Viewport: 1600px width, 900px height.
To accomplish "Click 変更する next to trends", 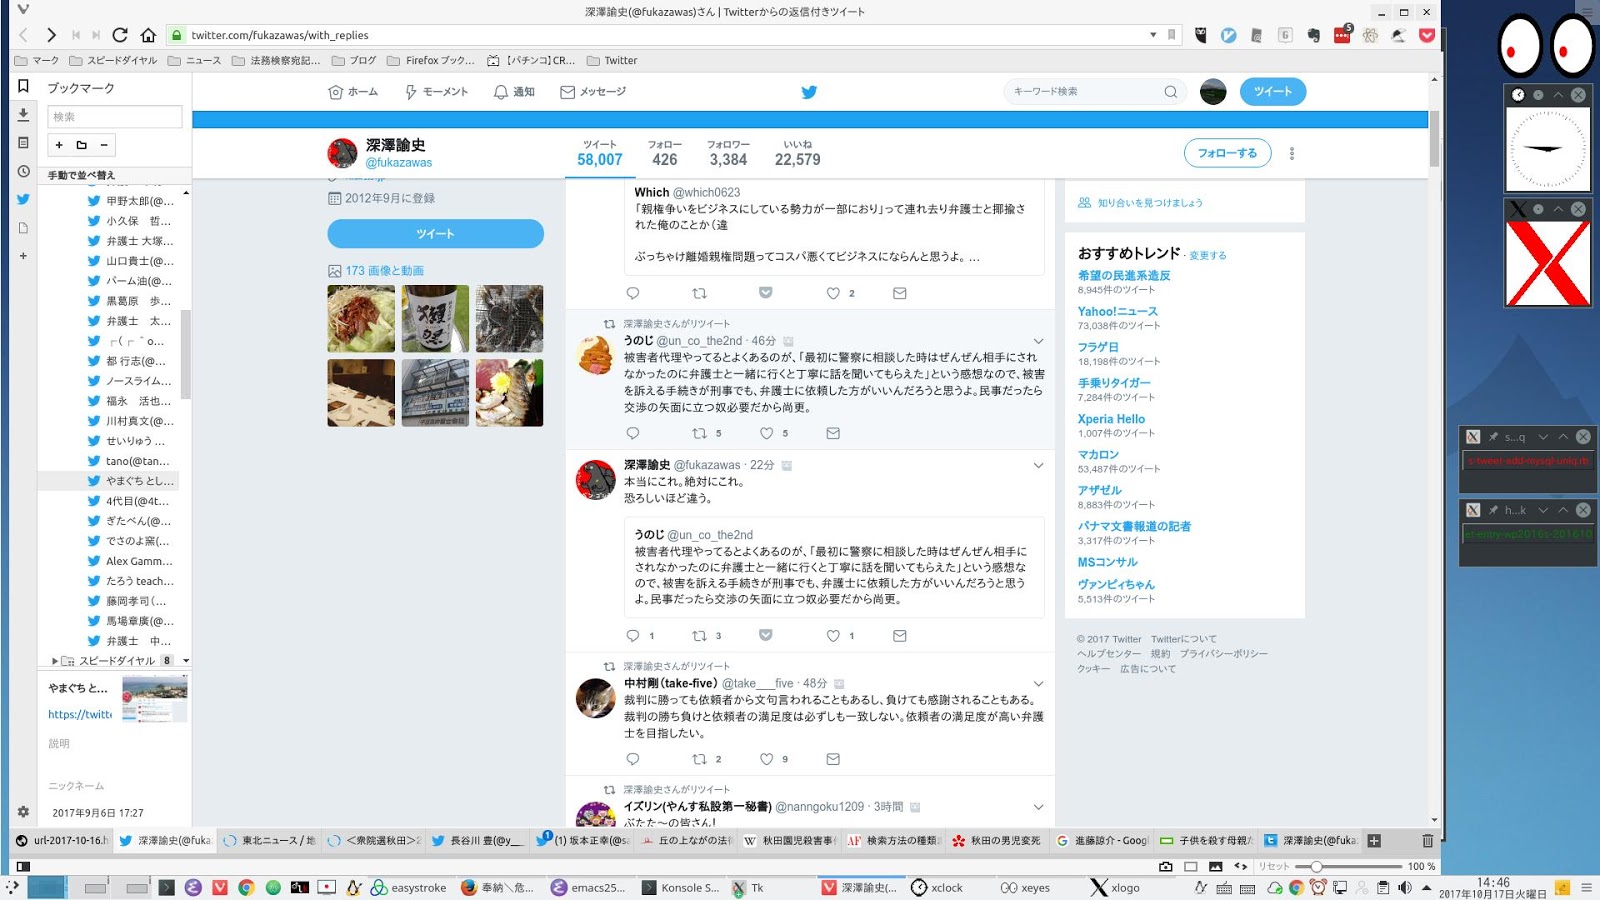I will tap(1208, 256).
